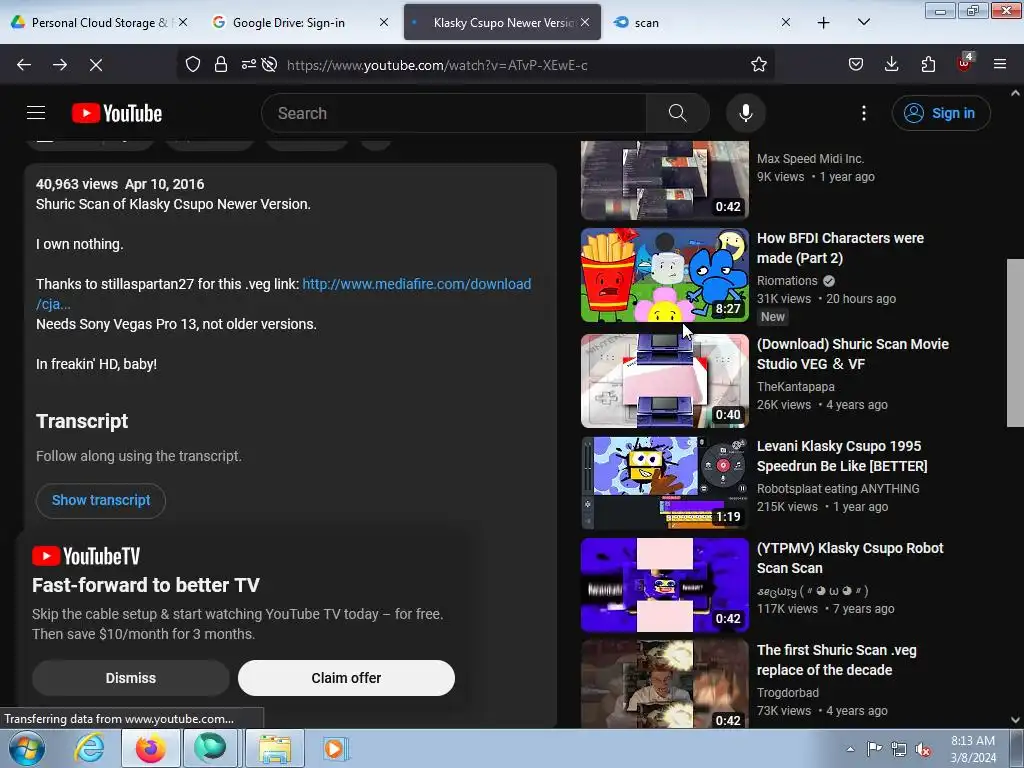The image size is (1024, 768).
Task: Click the scrollbar up arrow
Action: pos(1015,93)
